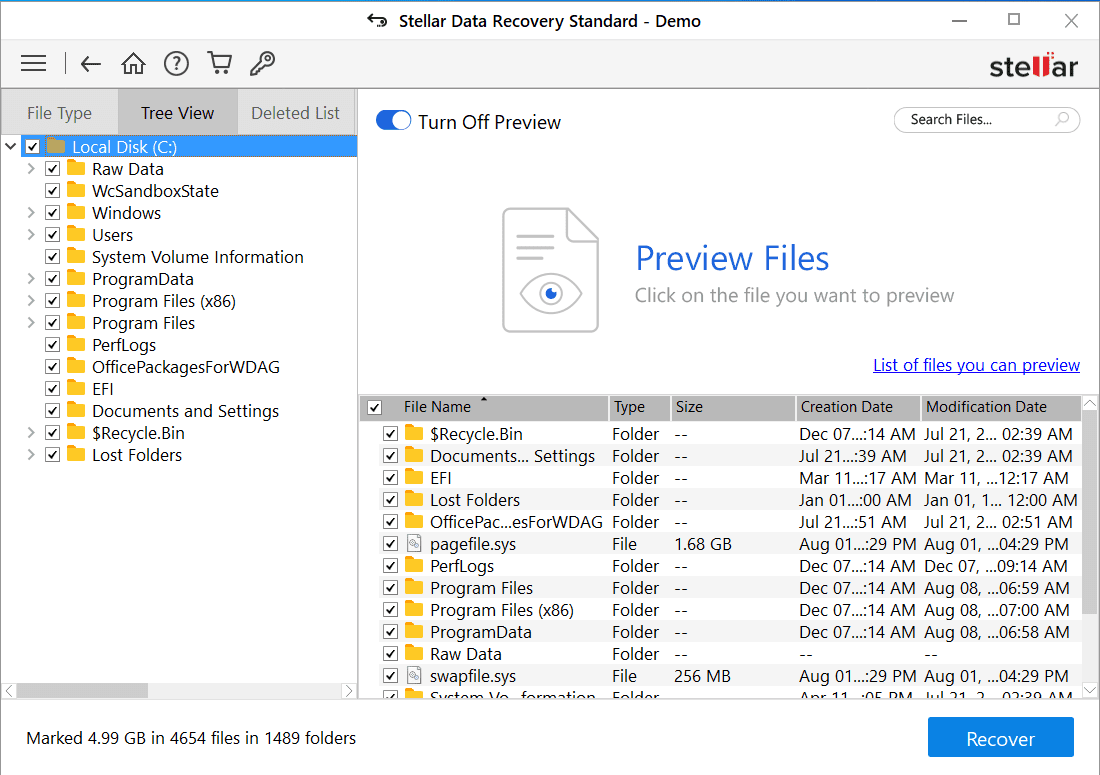The image size is (1100, 775).
Task: Go to the Home screen icon
Action: tap(133, 63)
